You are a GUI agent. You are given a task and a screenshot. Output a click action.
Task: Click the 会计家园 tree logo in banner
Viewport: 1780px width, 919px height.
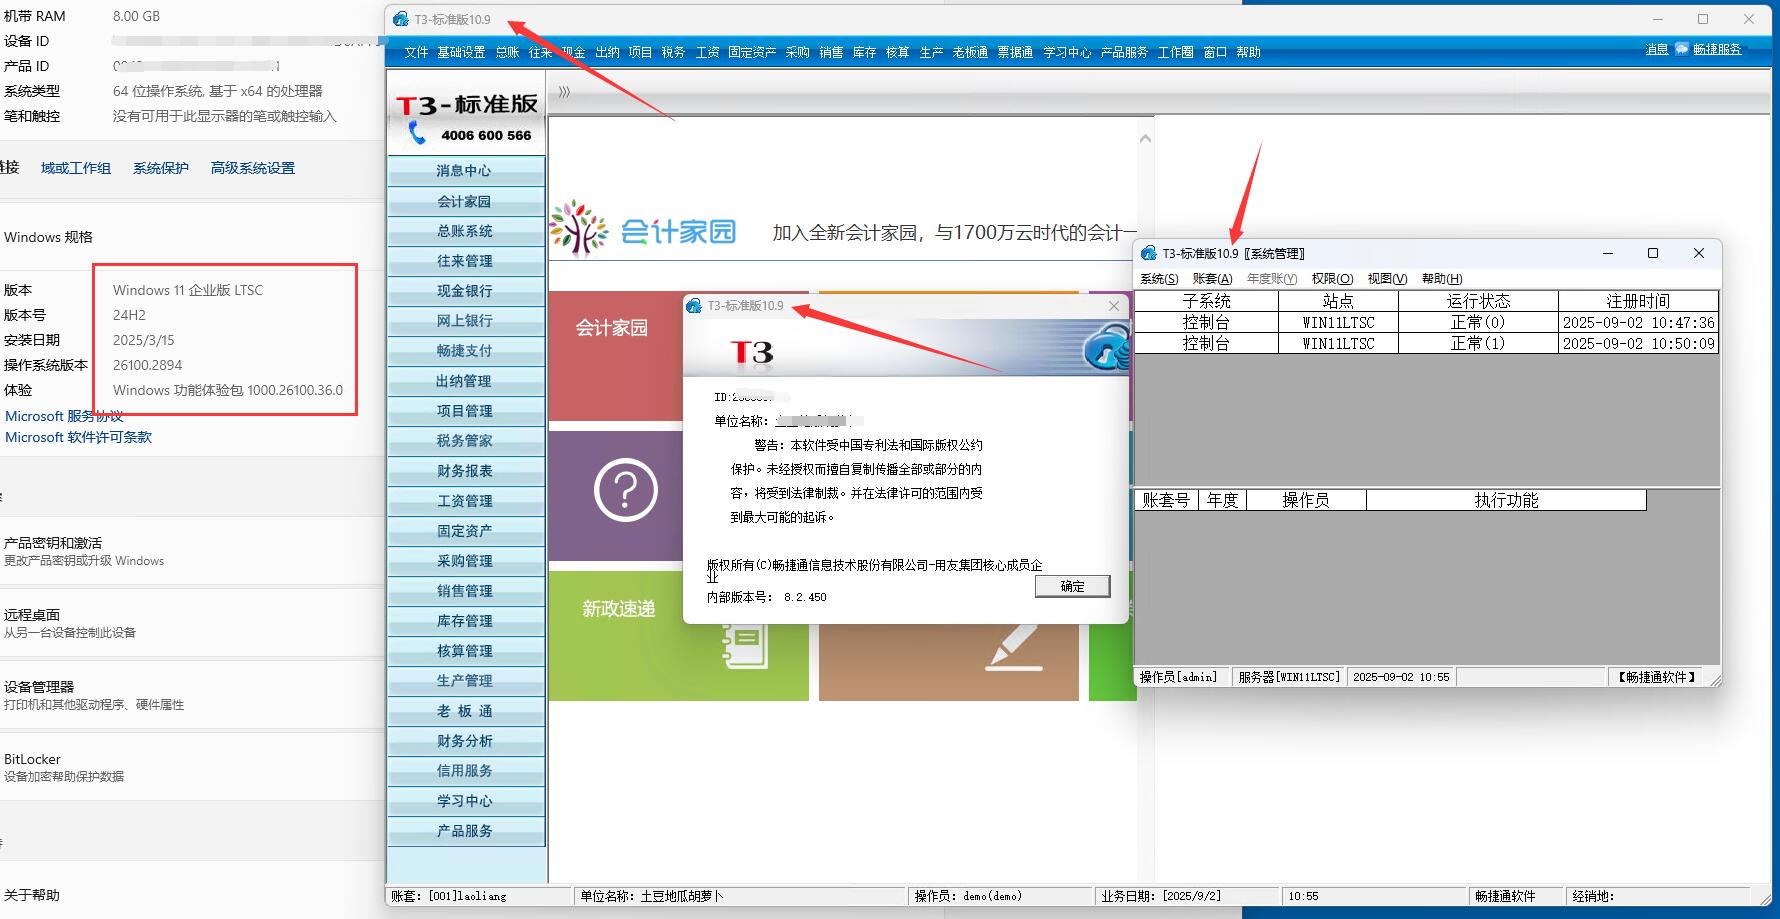pyautogui.click(x=579, y=229)
